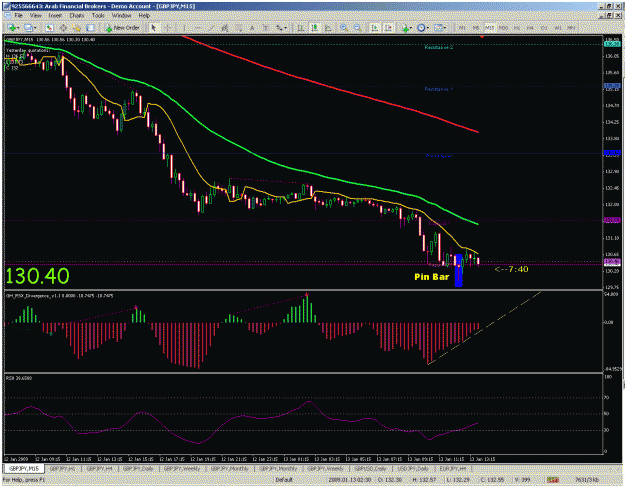Open the Profiles toolbar icon
Image resolution: width=625 pixels, height=486 pixels.
pos(28,28)
